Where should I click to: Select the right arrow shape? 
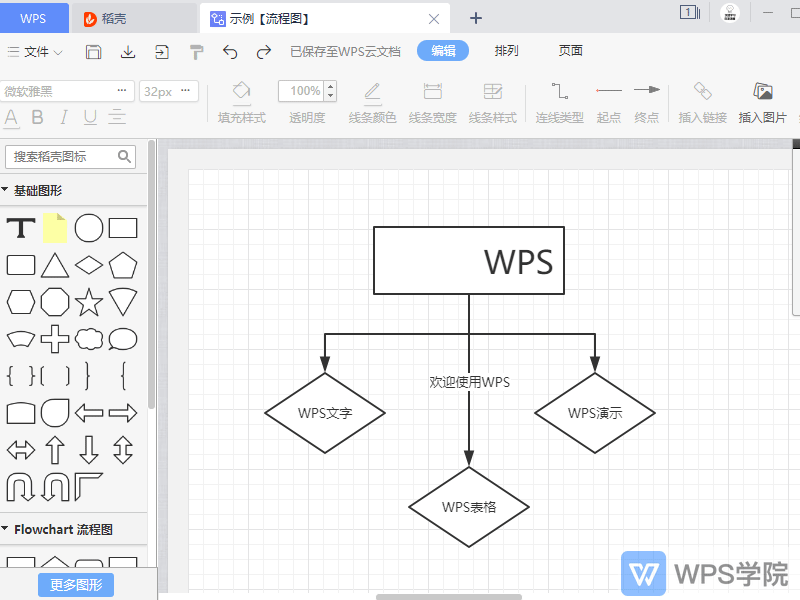123,412
